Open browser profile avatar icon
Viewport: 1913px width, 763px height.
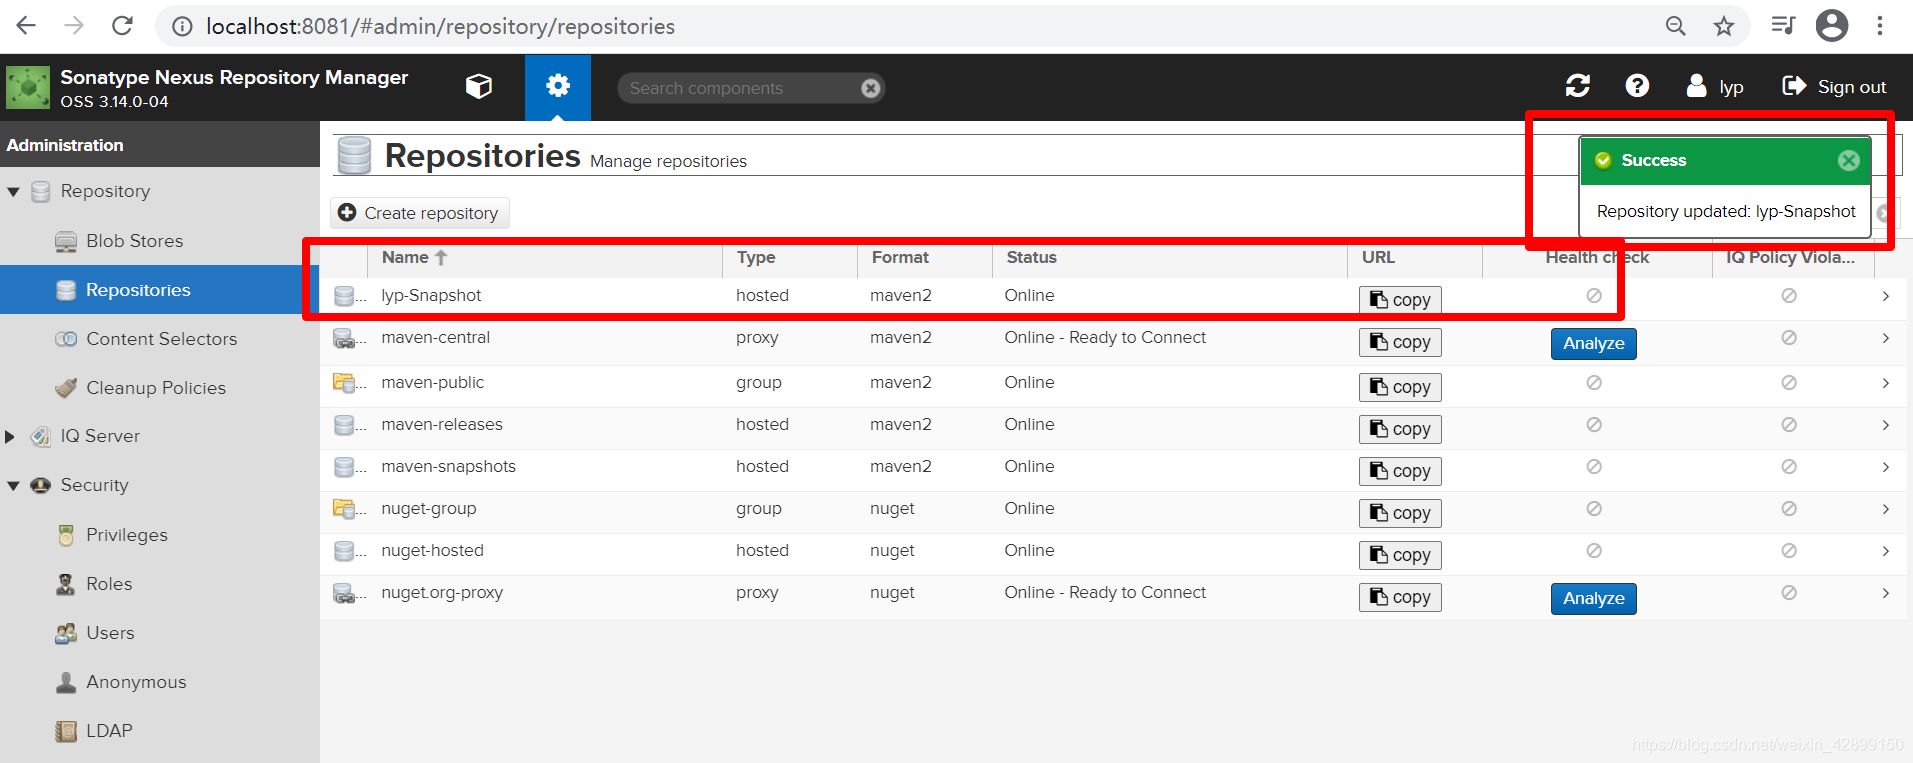point(1832,26)
